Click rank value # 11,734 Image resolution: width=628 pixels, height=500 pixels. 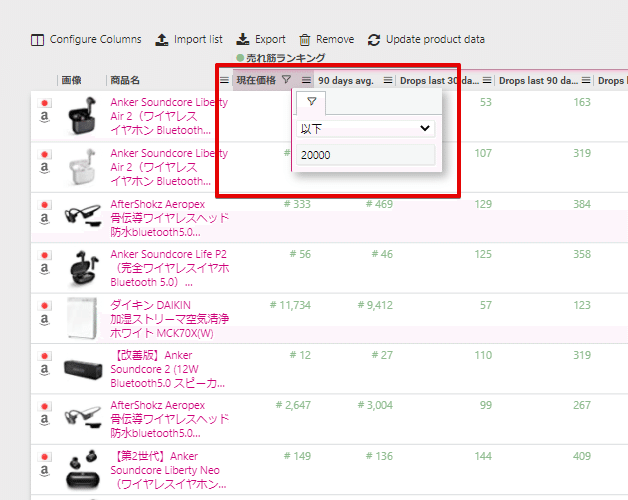coord(290,305)
